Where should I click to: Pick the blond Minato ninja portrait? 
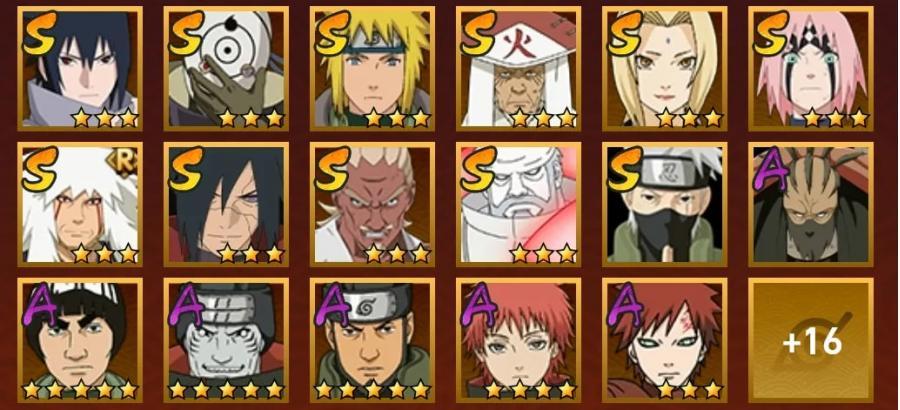(373, 69)
